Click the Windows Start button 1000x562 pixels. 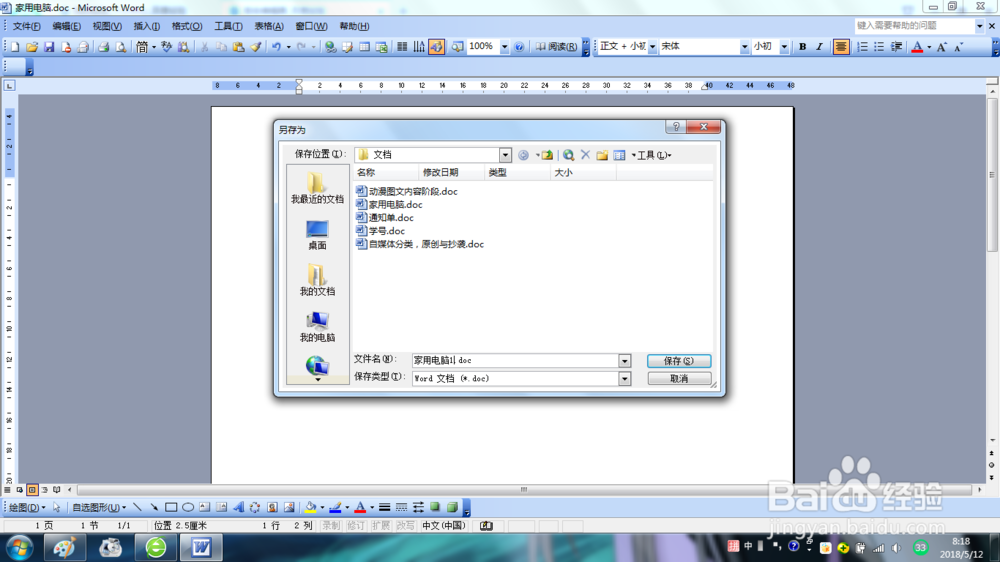(19, 548)
